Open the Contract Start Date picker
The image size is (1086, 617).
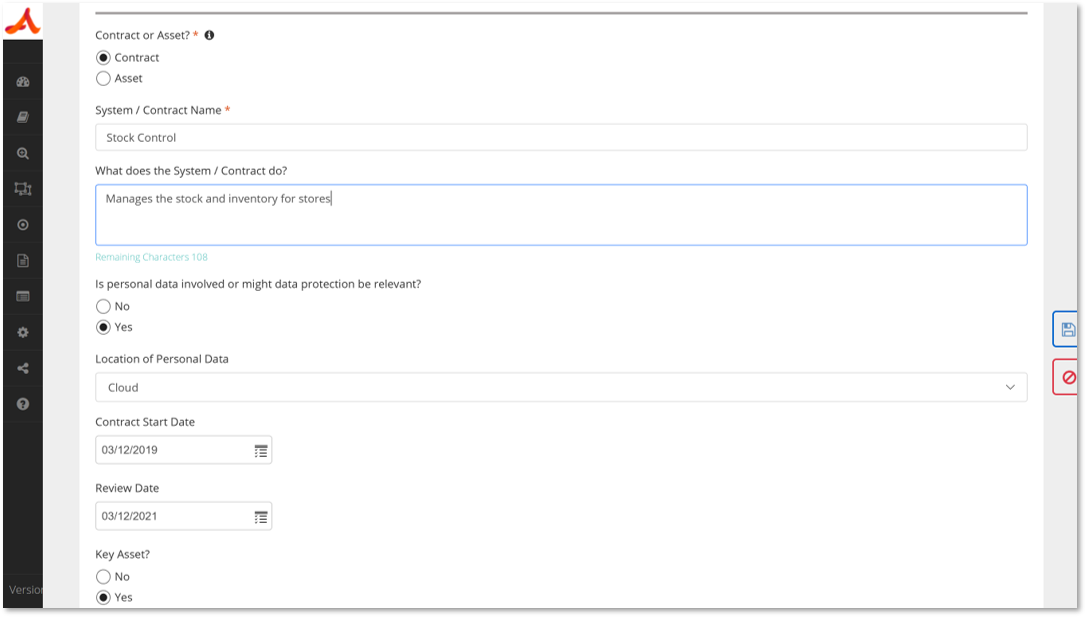tap(260, 451)
